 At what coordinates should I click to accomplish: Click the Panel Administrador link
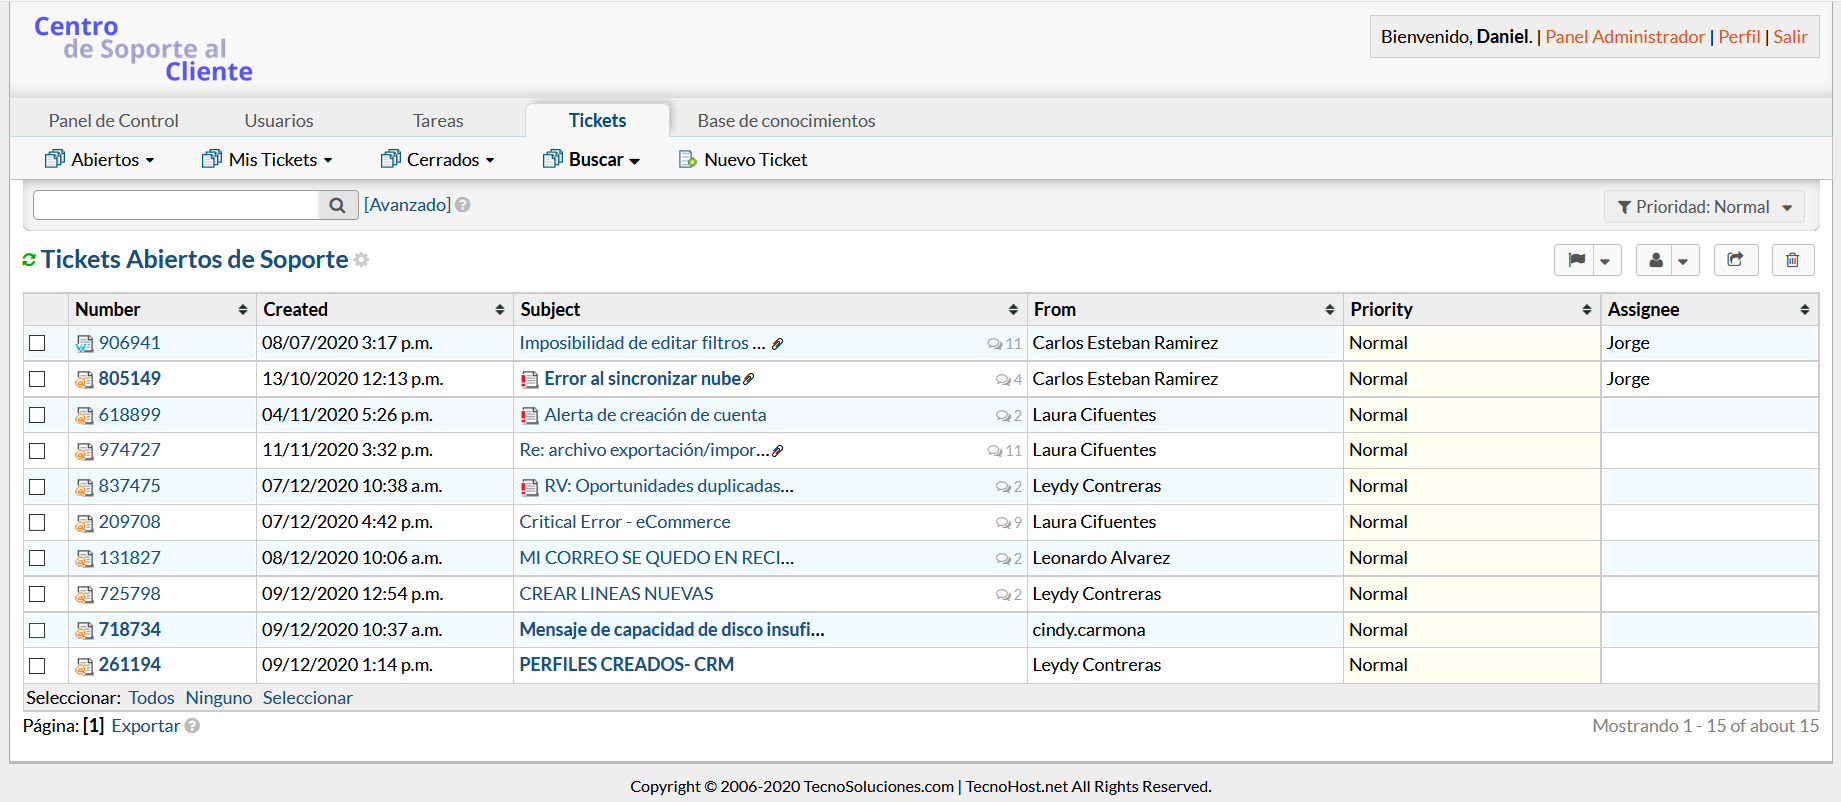pyautogui.click(x=1624, y=37)
